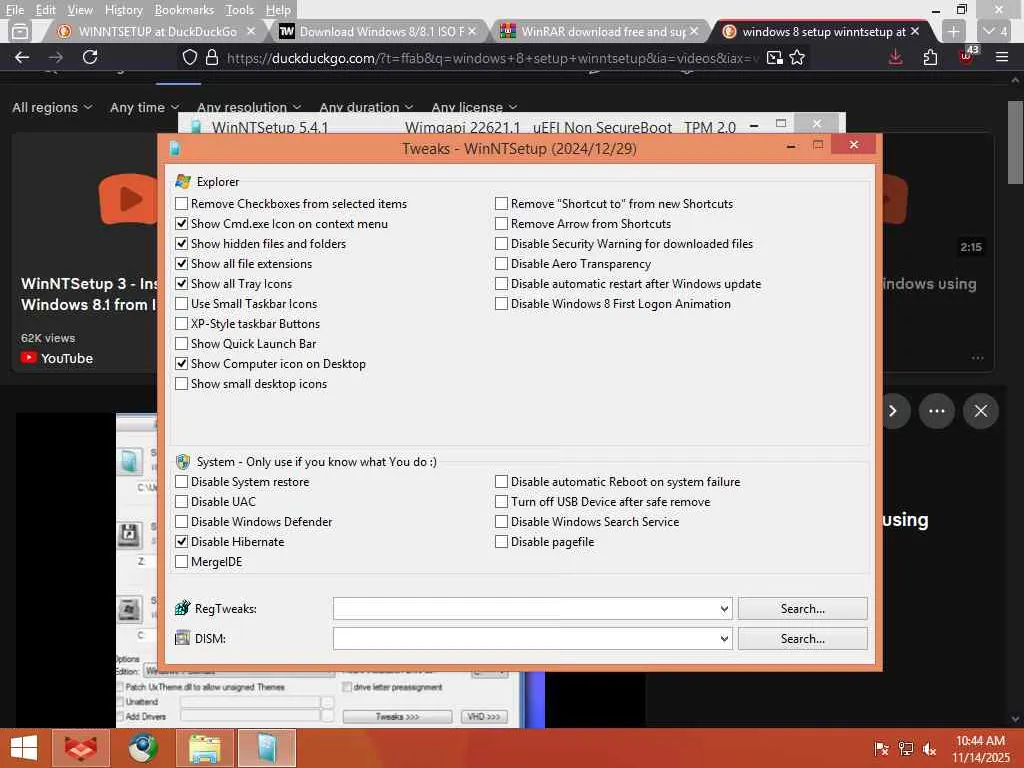This screenshot has width=1024, height=768.
Task: Open the Any resolution filter dropdown
Action: pos(249,107)
